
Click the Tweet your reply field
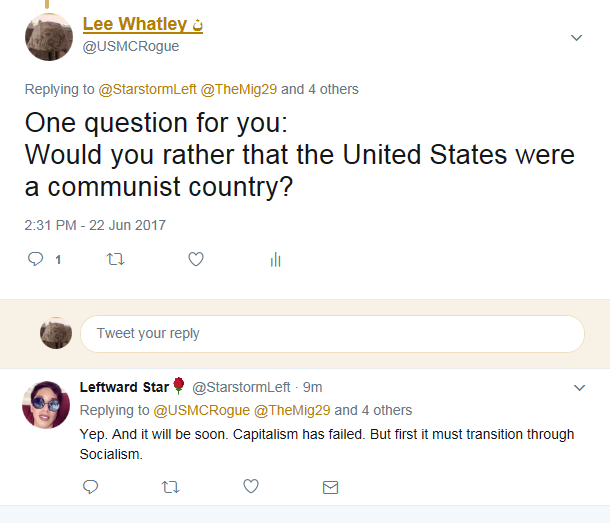332,334
